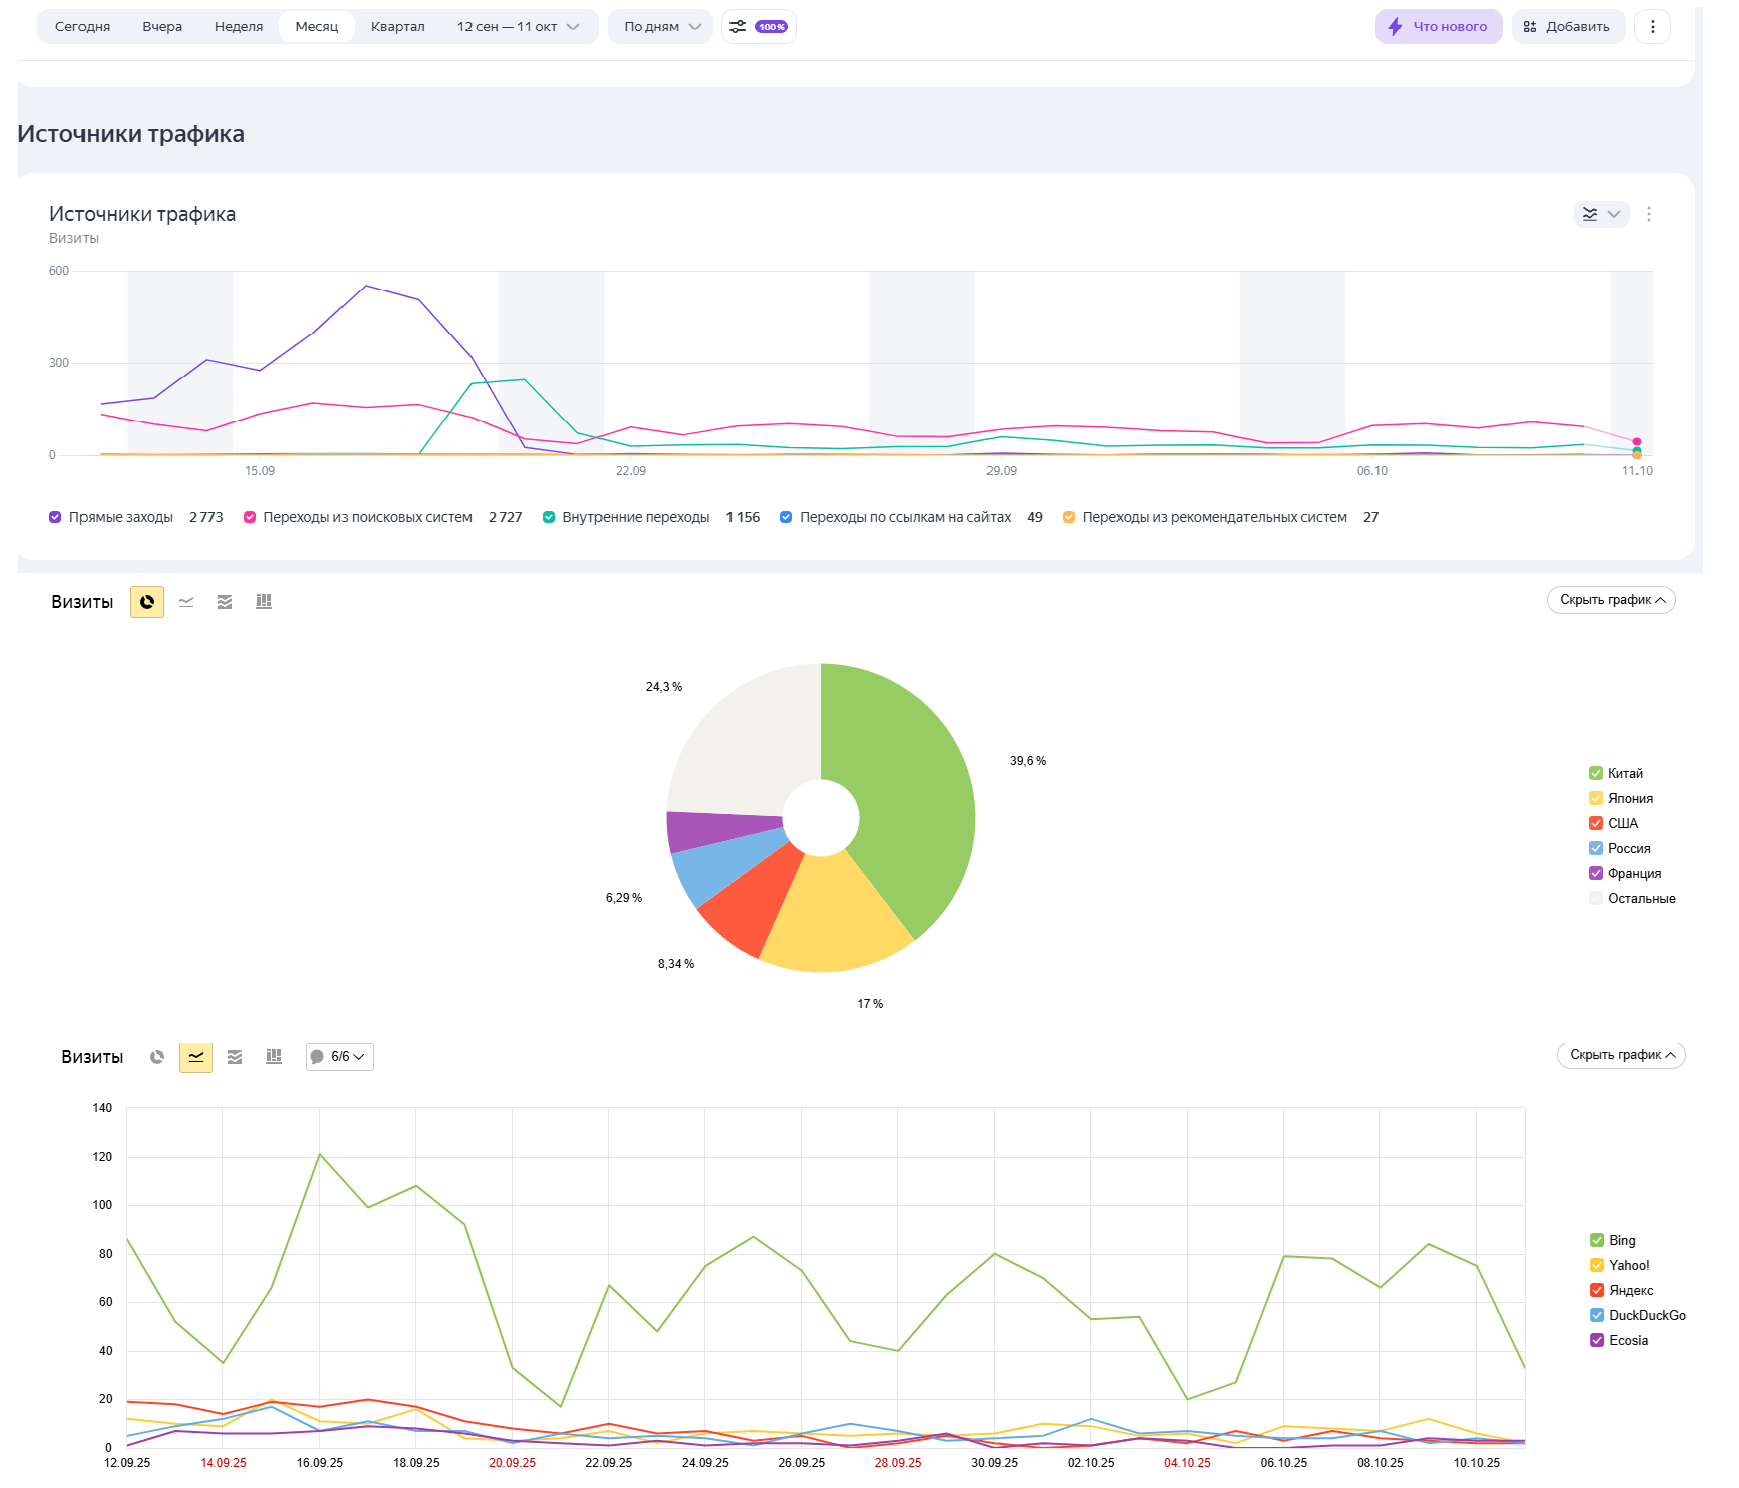The width and height of the screenshot is (1739, 1488).
Task: Select pie chart view in upper Визиты section
Action: pos(147,602)
